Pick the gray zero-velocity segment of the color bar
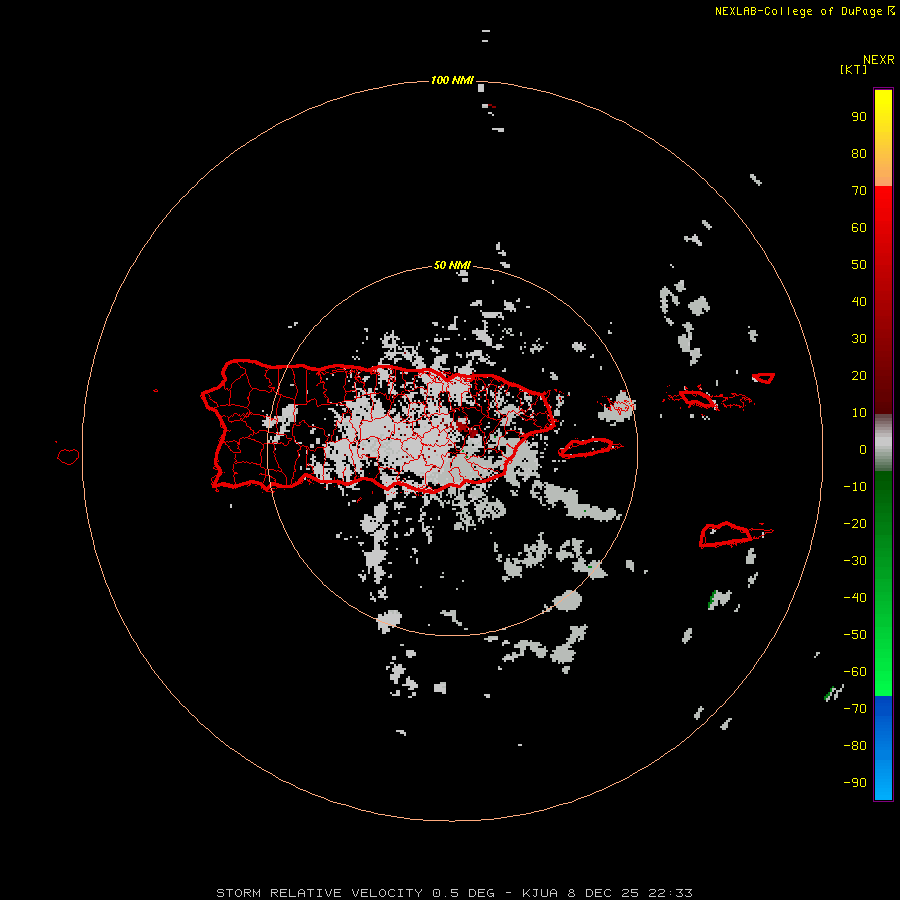 [x=883, y=443]
